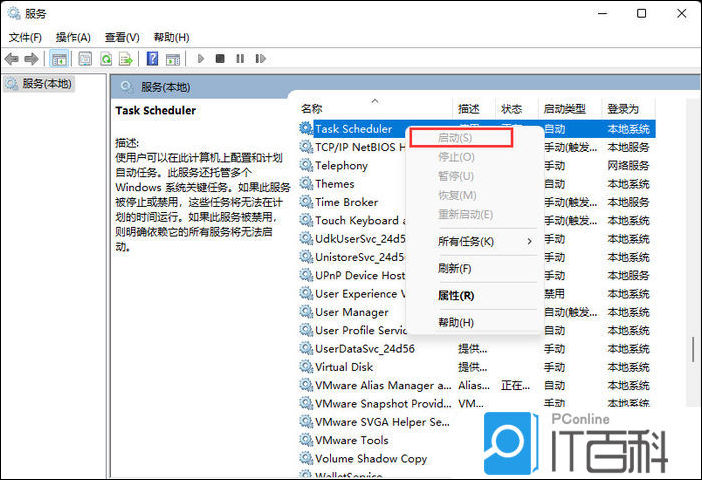Open the 操作(A) menu

73,37
